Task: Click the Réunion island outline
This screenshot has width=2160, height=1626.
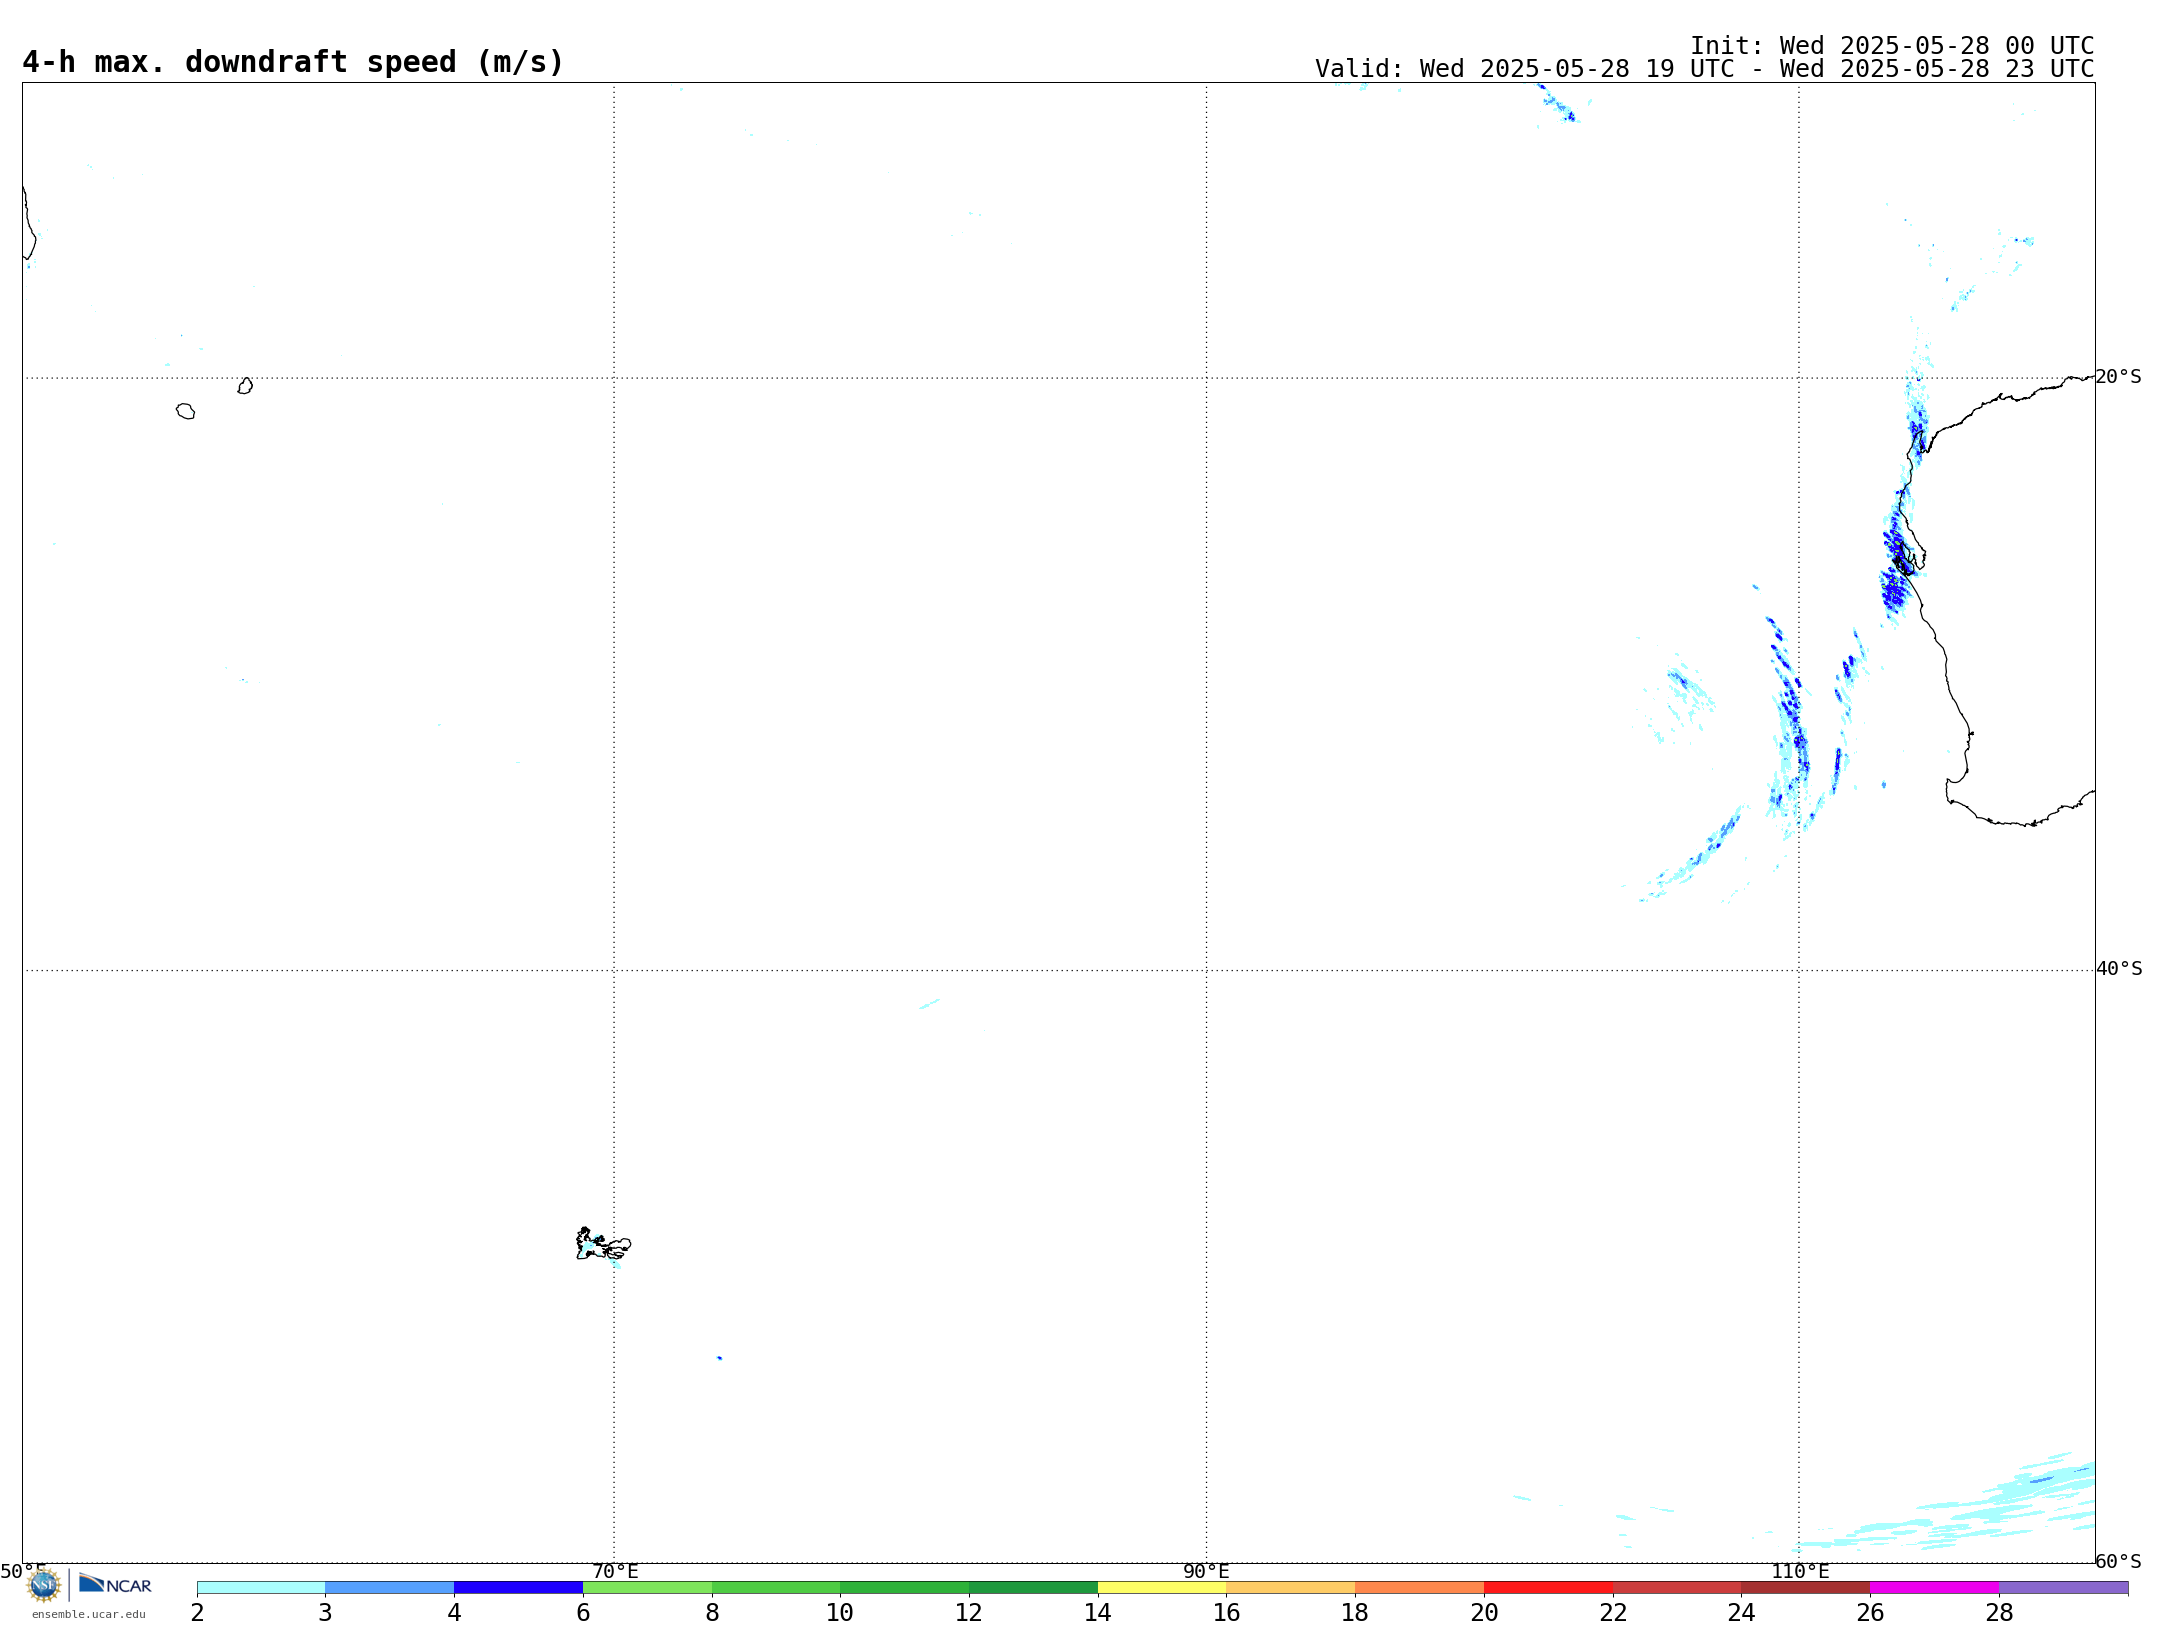Action: pos(185,411)
